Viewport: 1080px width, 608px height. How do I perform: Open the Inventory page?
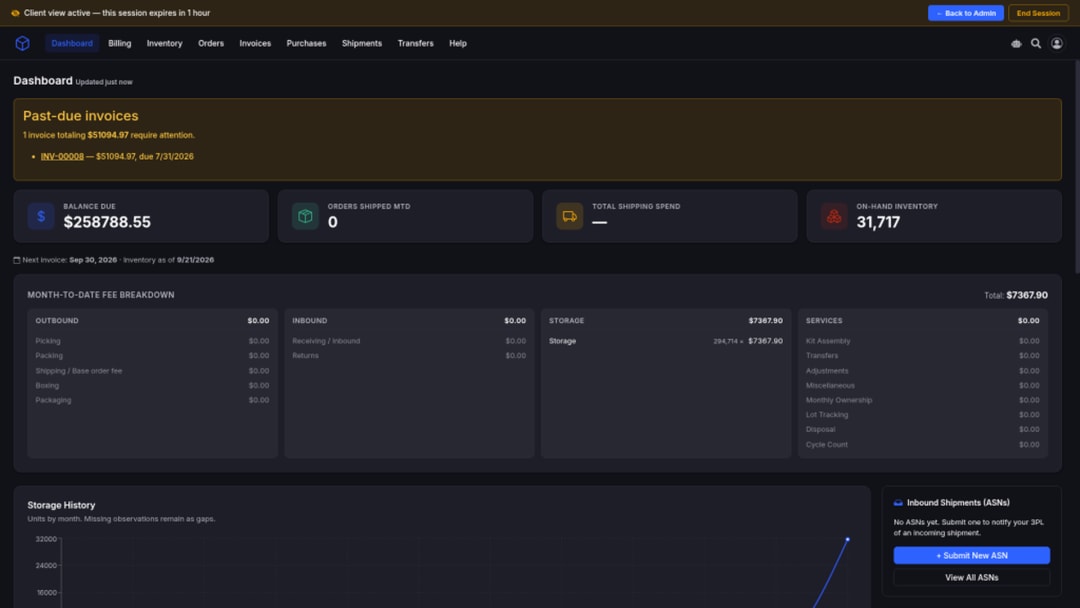point(165,43)
